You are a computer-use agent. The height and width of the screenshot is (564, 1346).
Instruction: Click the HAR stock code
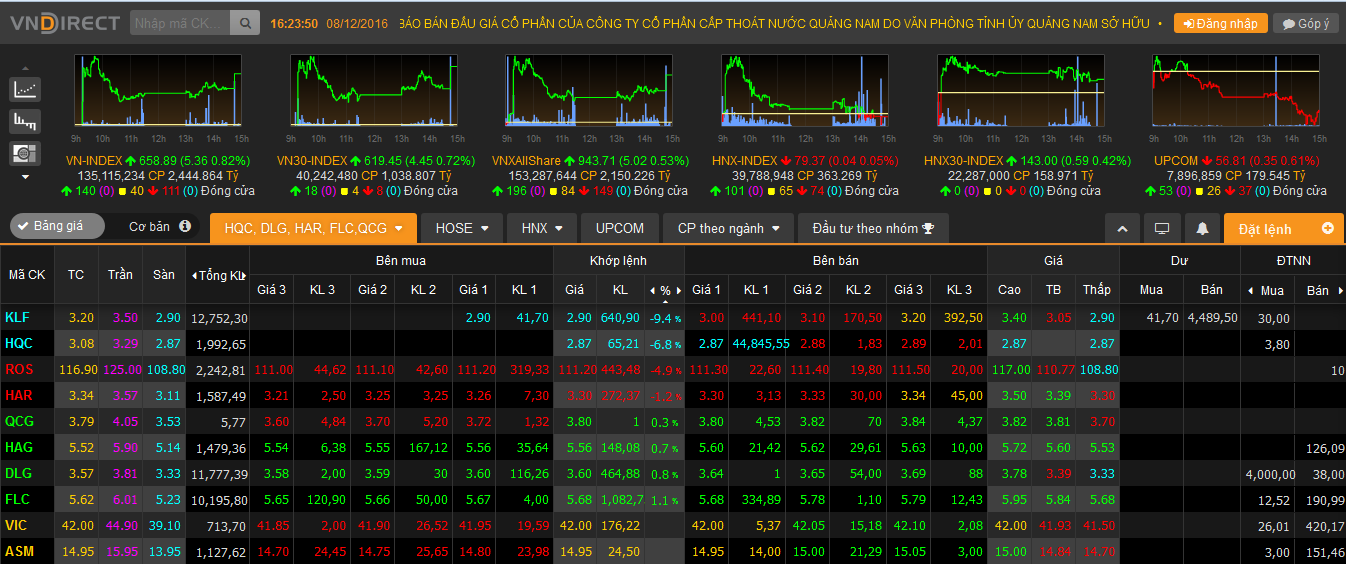(x=19, y=395)
